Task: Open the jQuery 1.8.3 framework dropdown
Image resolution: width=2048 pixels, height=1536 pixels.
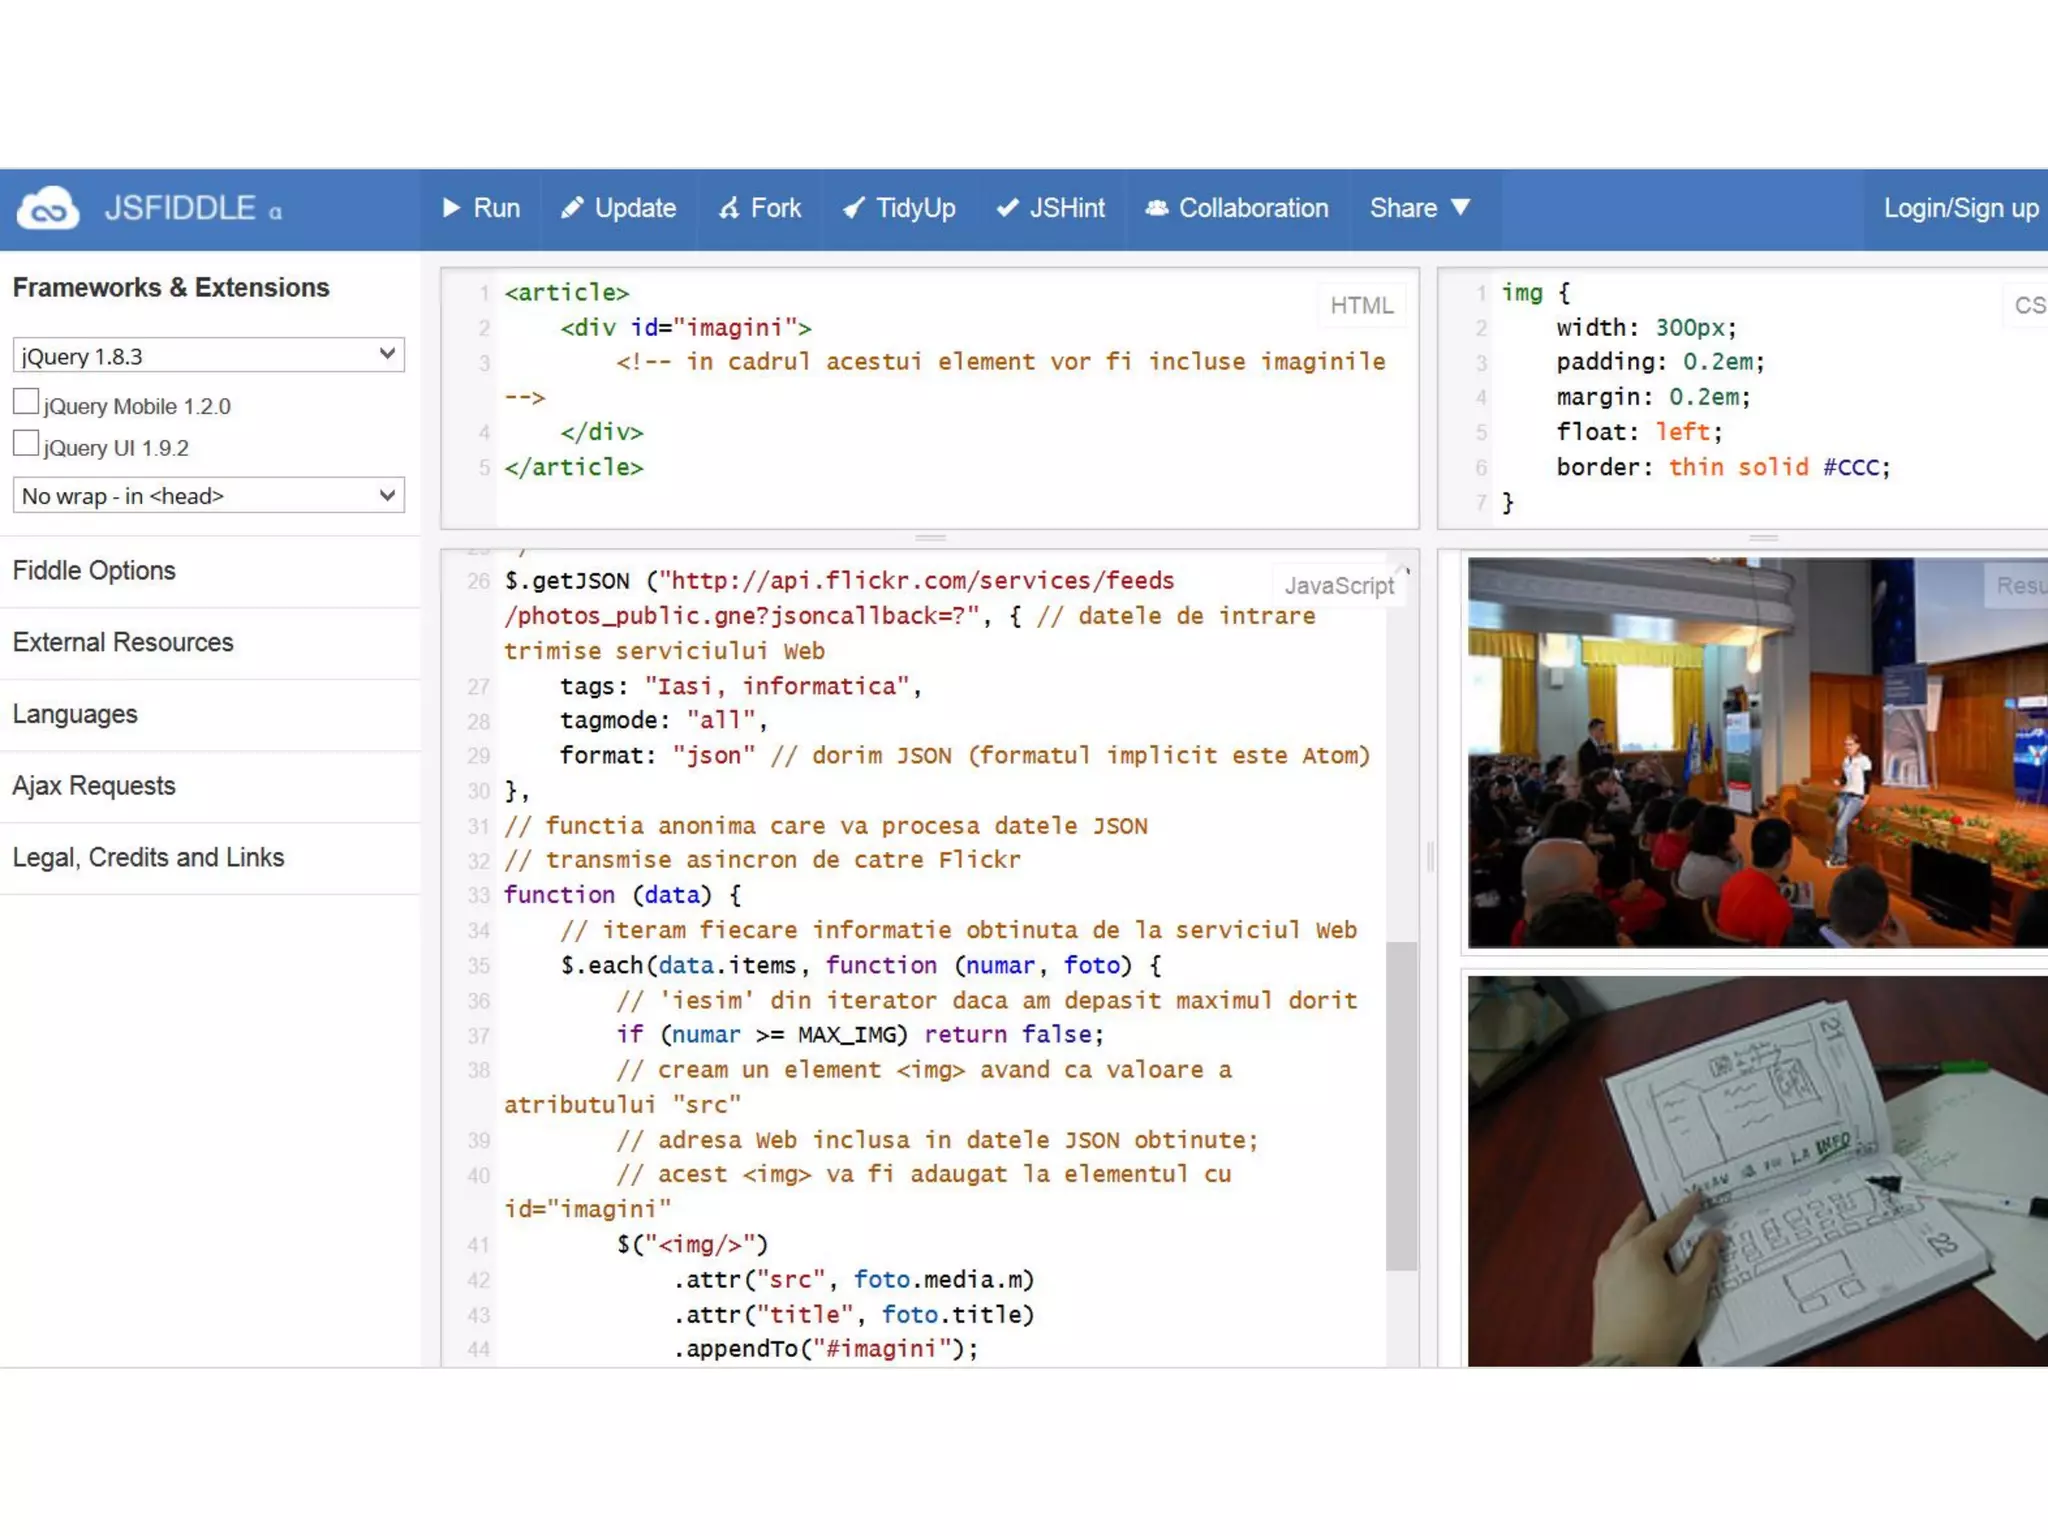Action: 208,355
